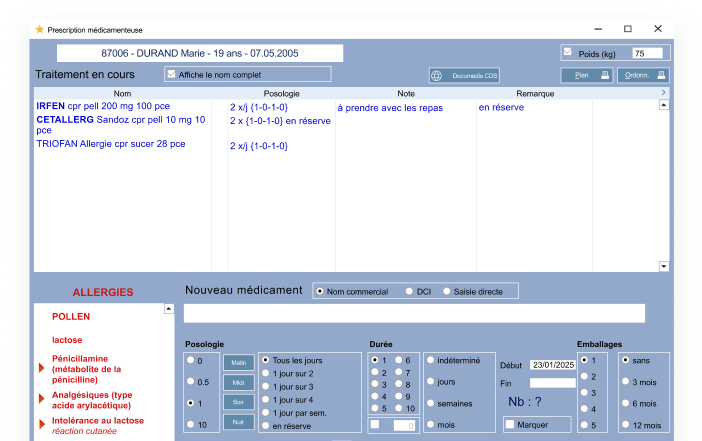Open Documedis CDS check
Image resolution: width=702 pixels, height=441 pixels.
(x=463, y=75)
